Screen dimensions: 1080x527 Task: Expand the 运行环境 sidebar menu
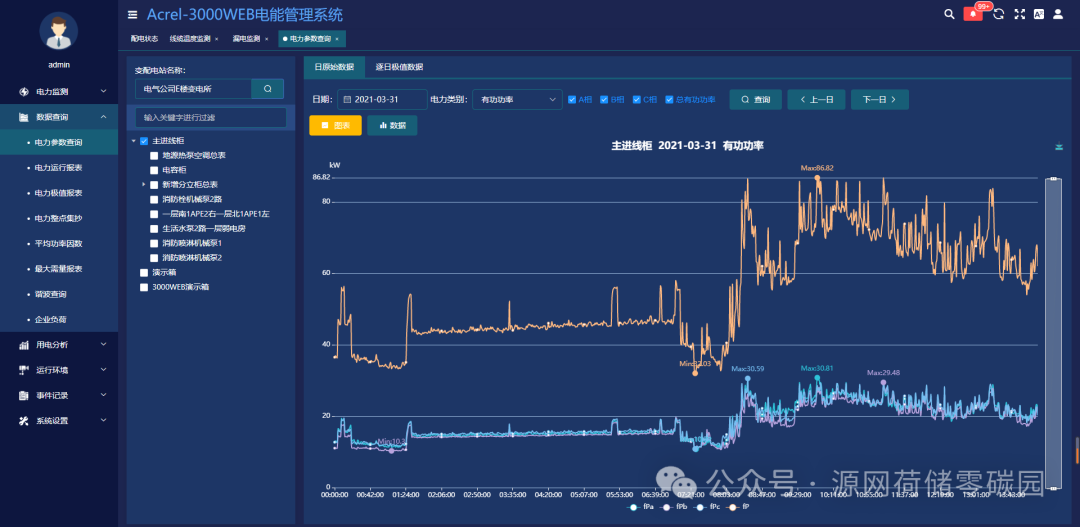(103, 370)
